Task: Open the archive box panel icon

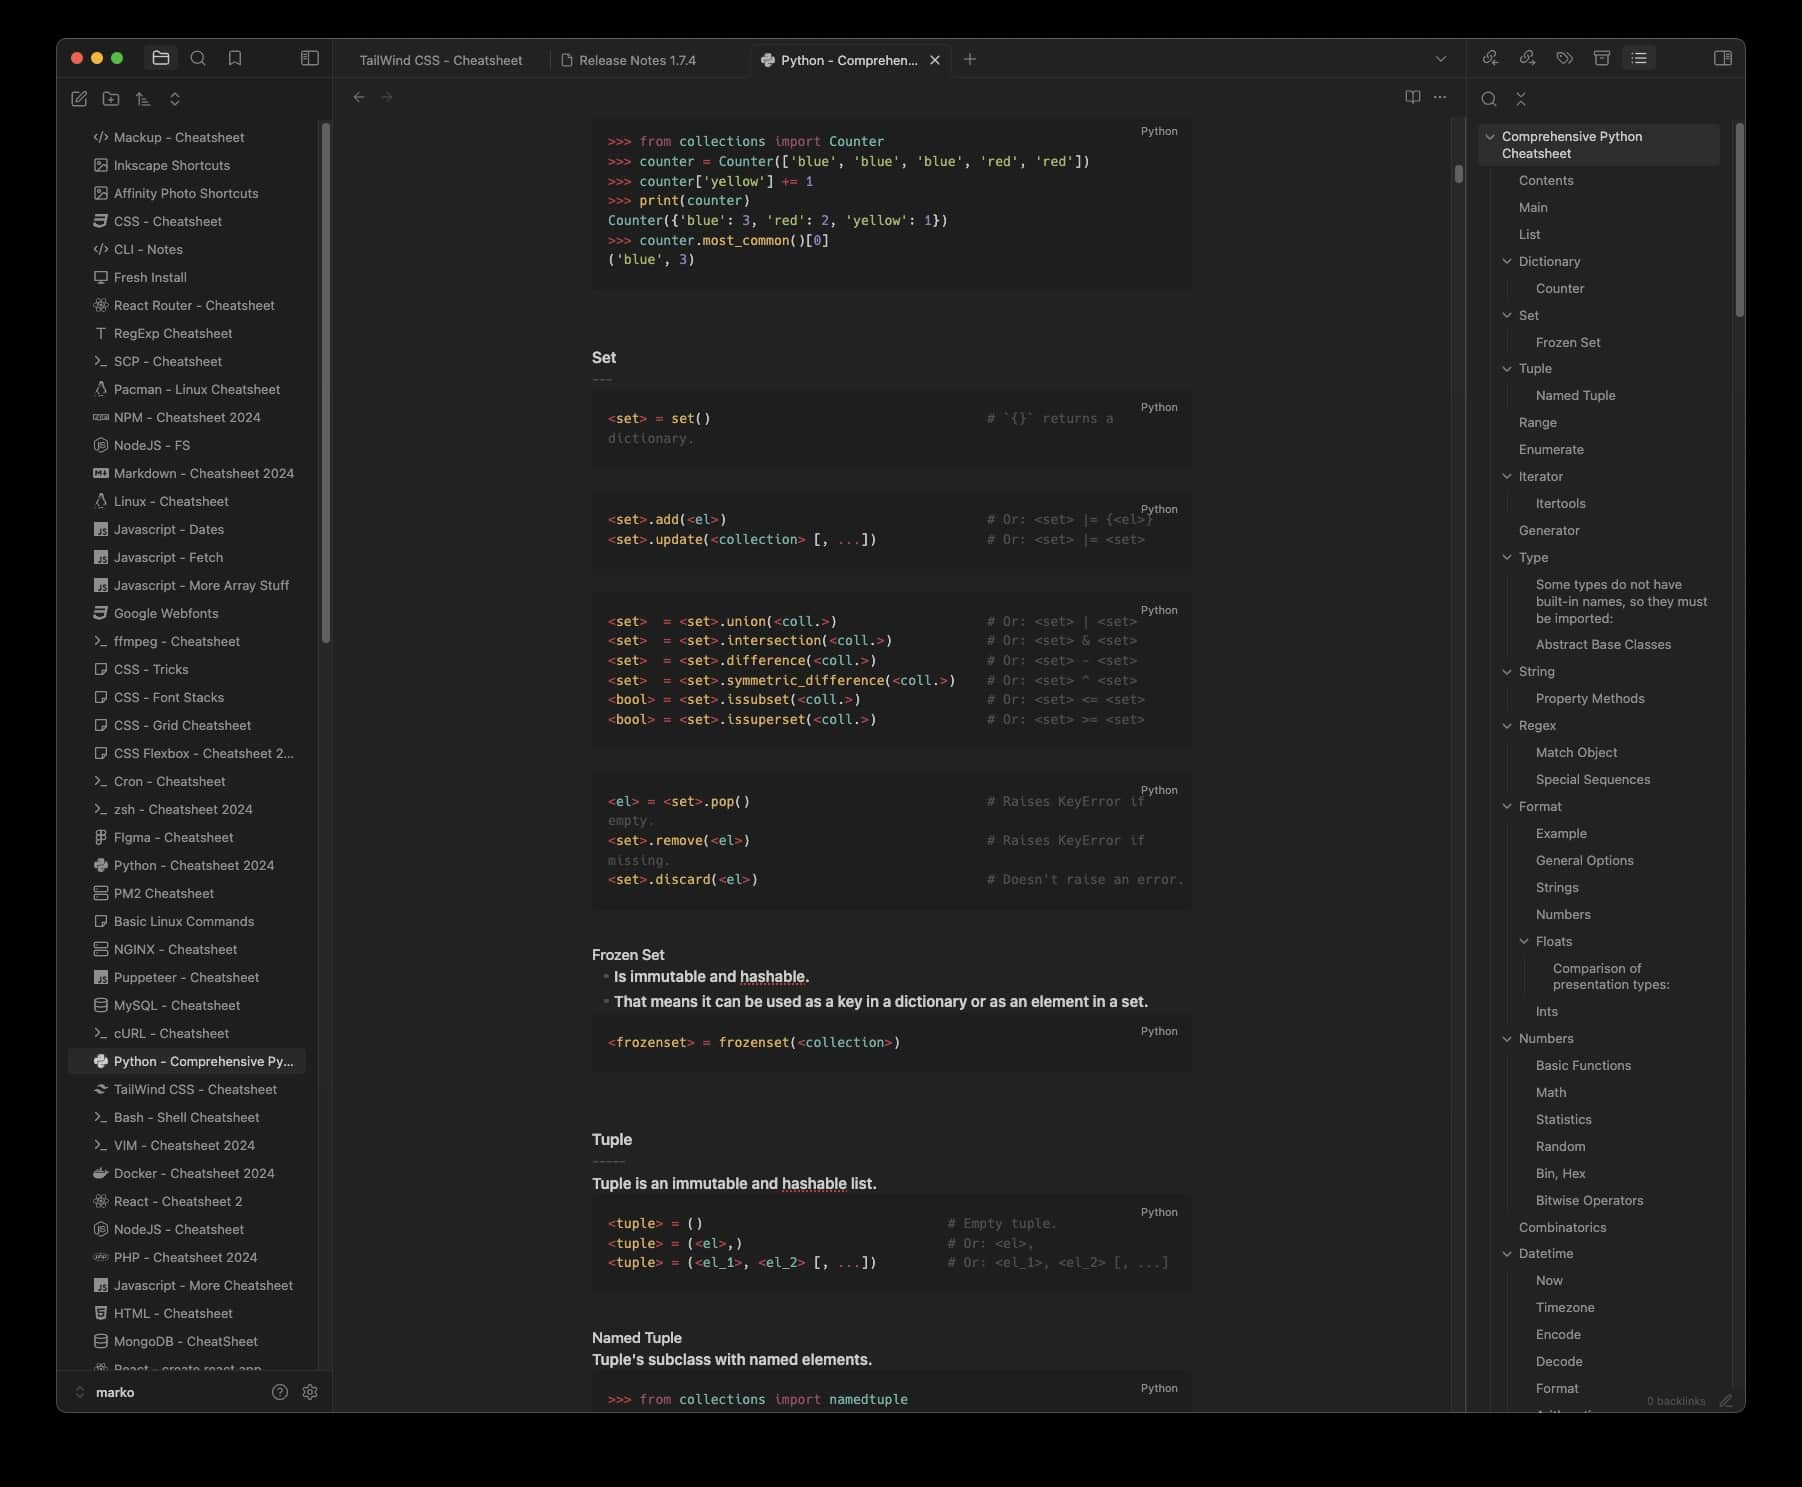Action: (1601, 58)
